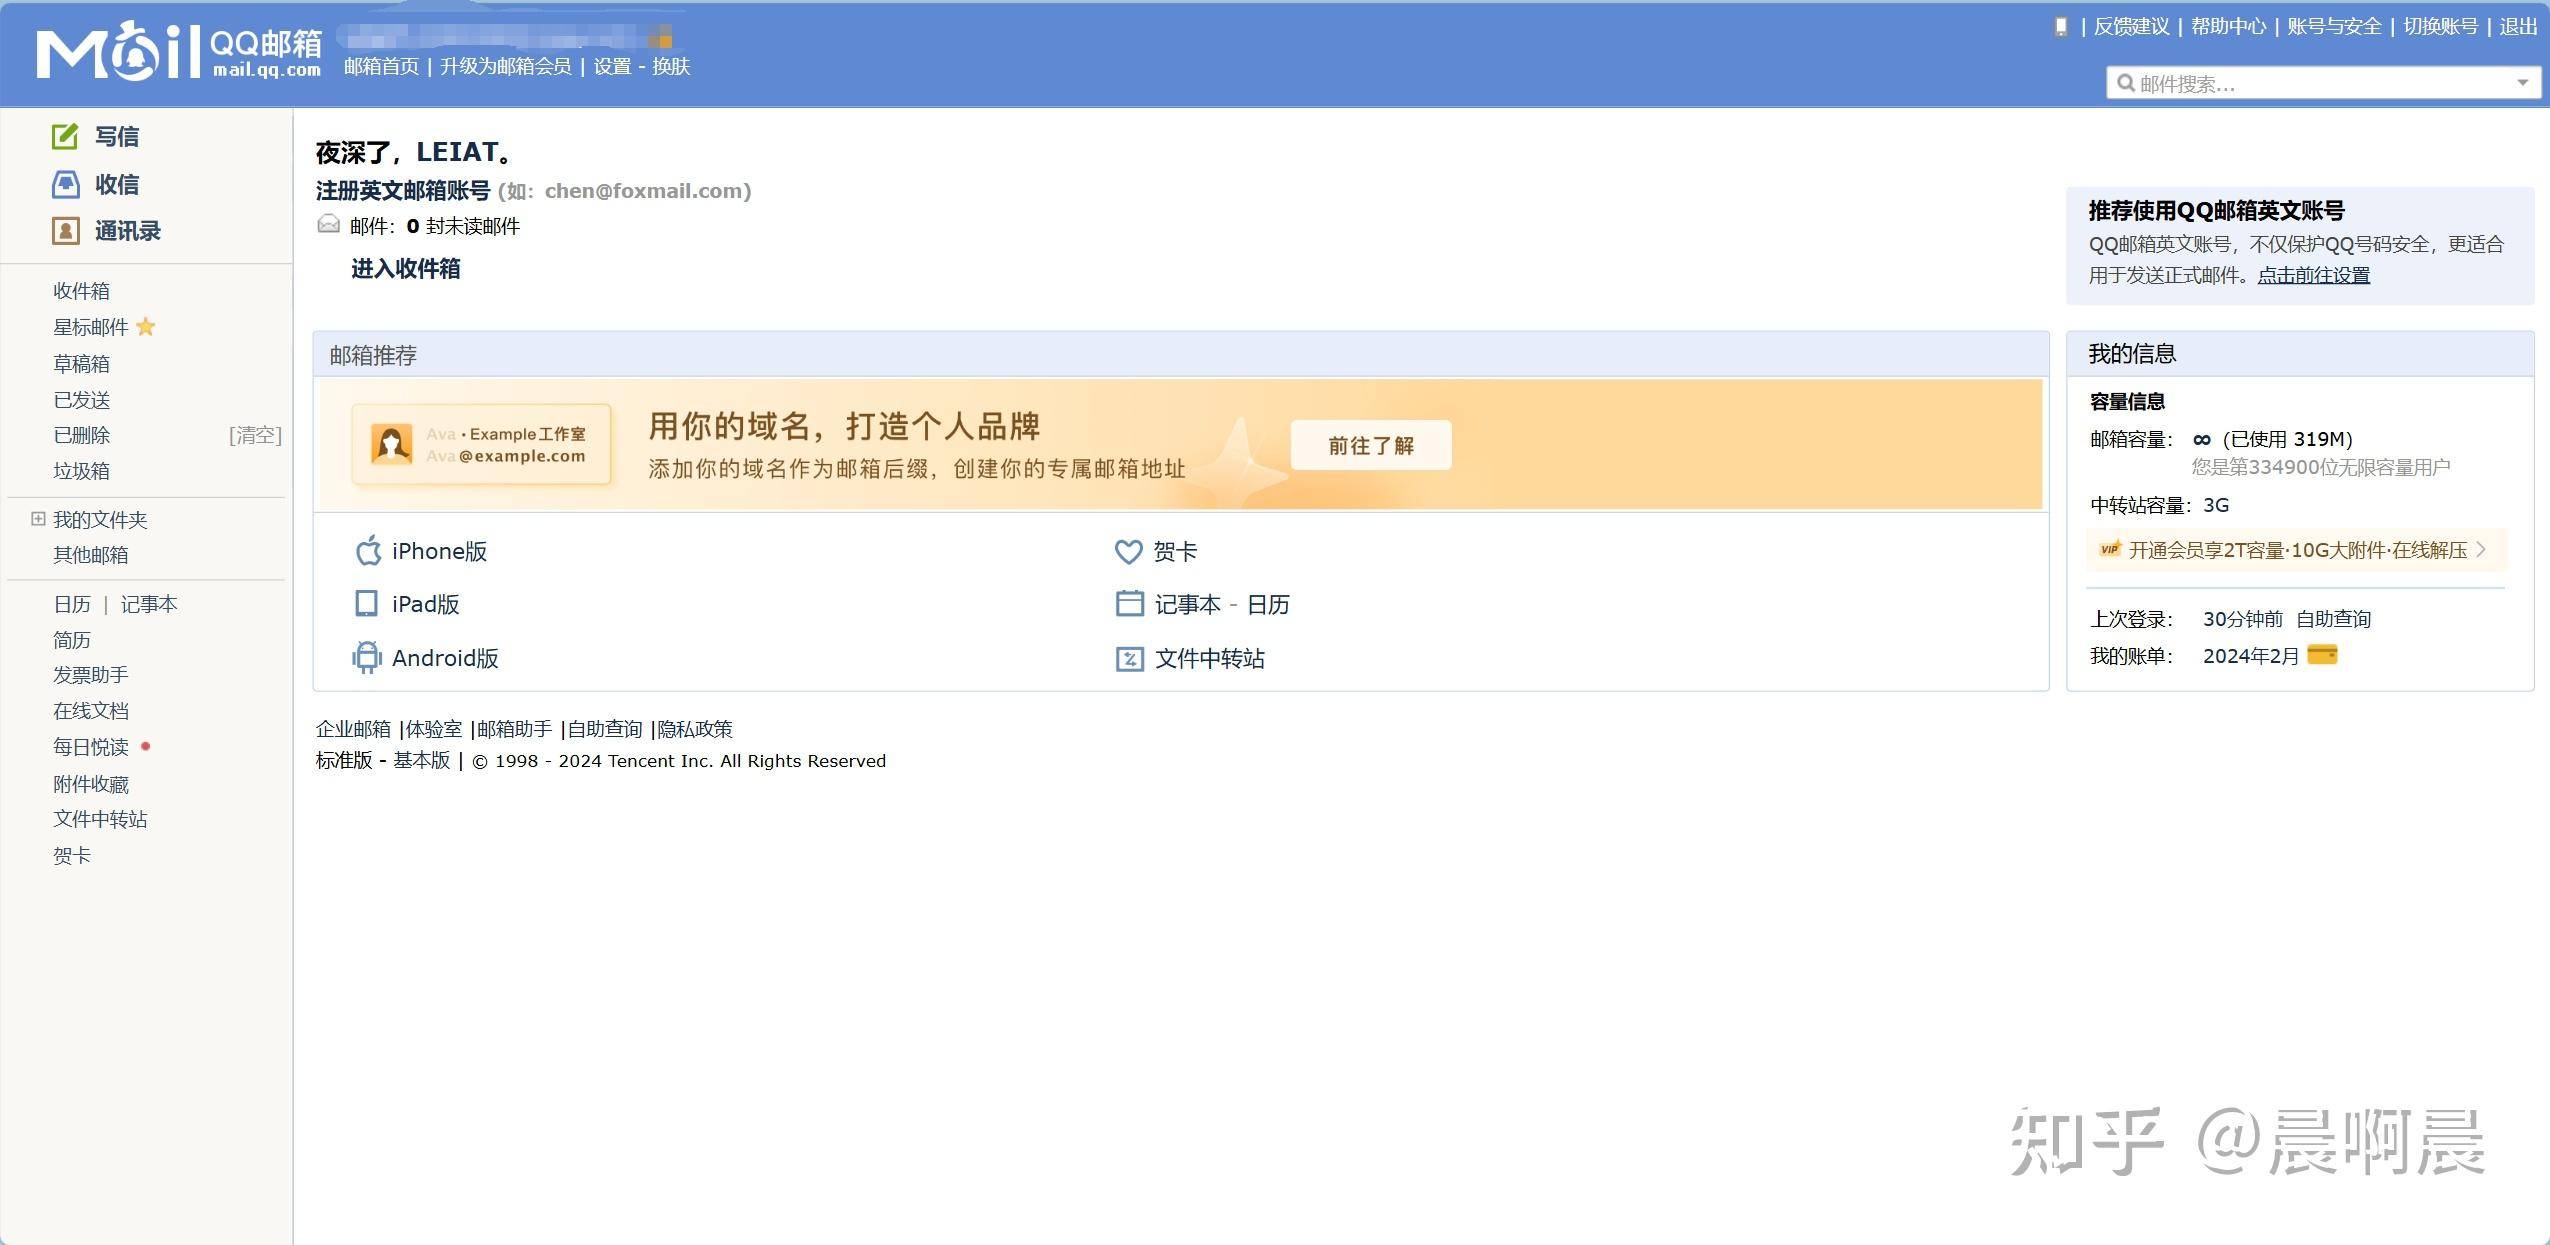Screen dimensions: 2550x1245
Task: Open 附件收藏 in the sidebar
Action: coord(91,784)
